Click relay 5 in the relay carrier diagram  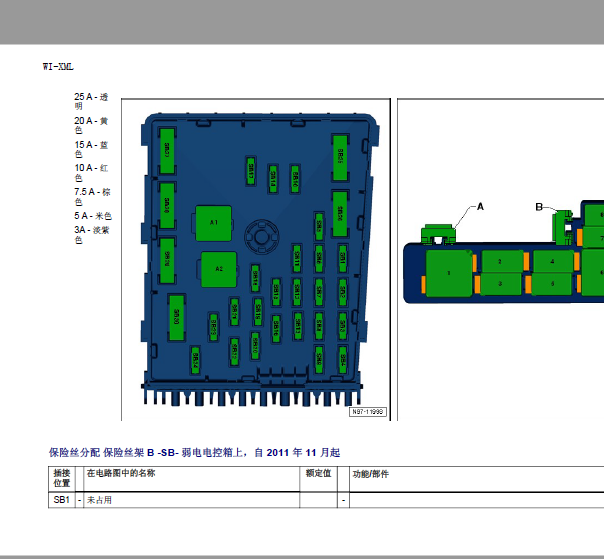click(x=552, y=284)
